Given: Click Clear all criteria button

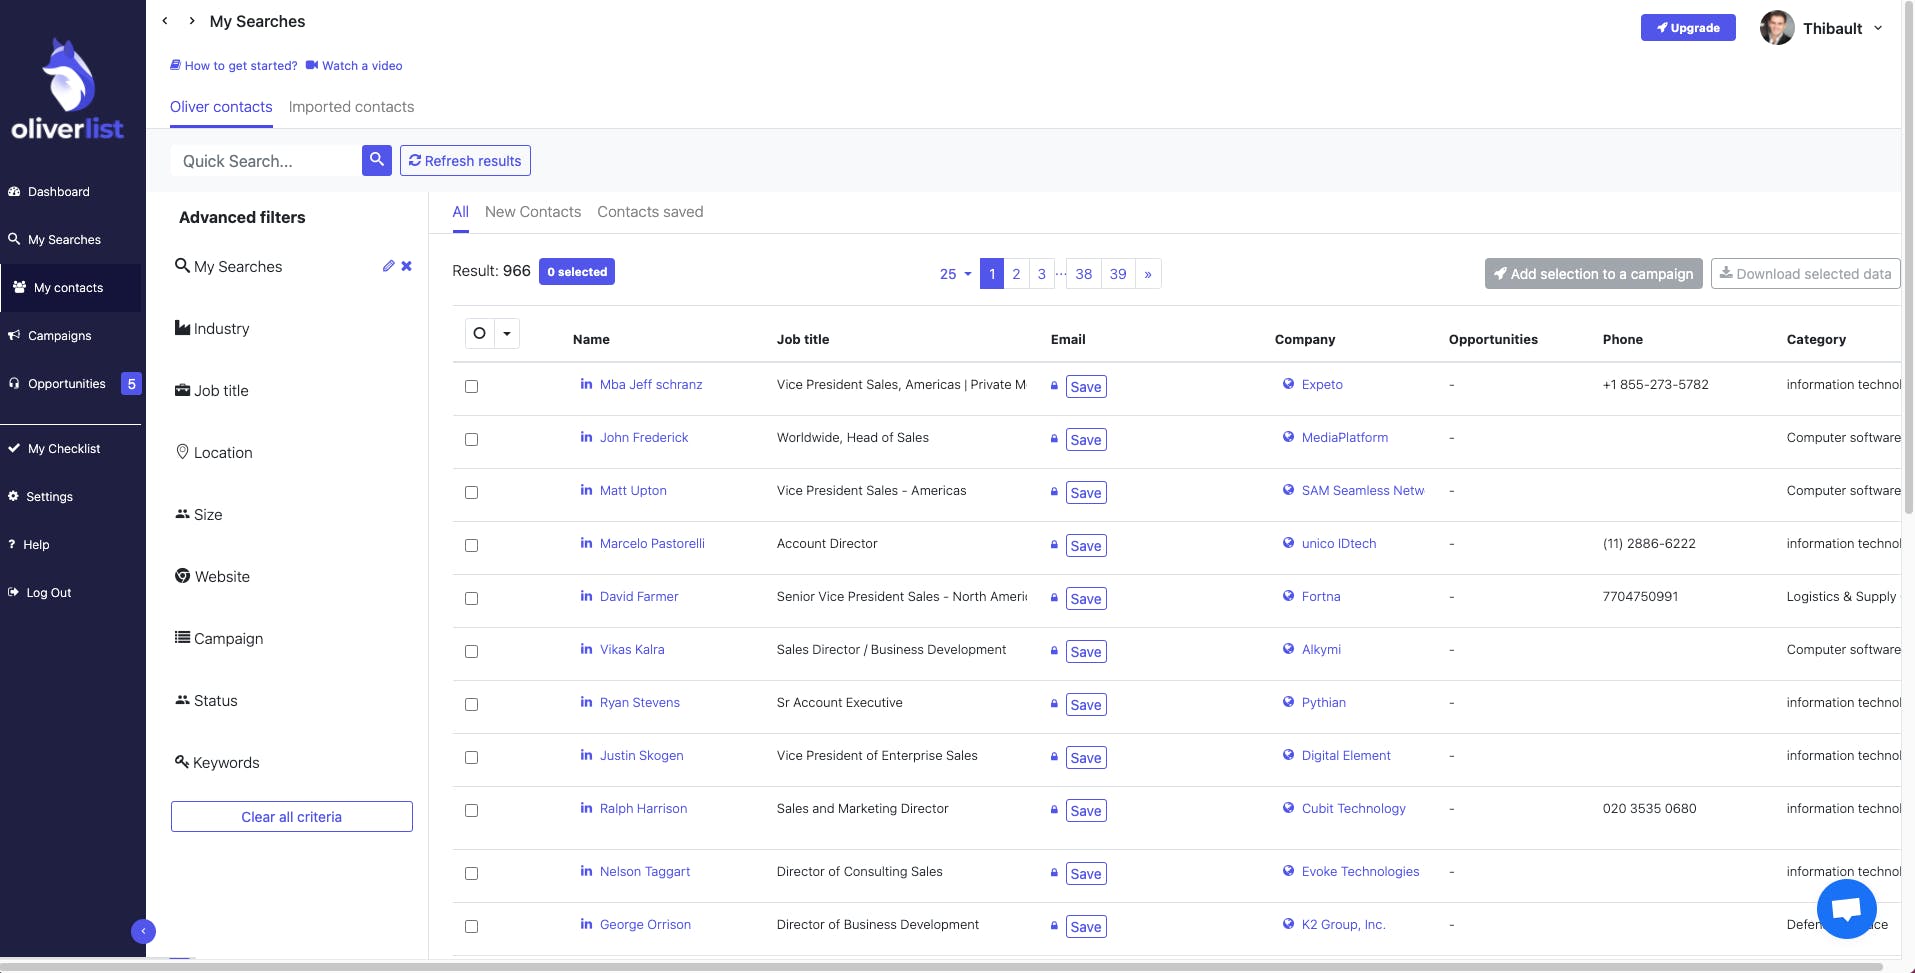Looking at the screenshot, I should coord(291,816).
